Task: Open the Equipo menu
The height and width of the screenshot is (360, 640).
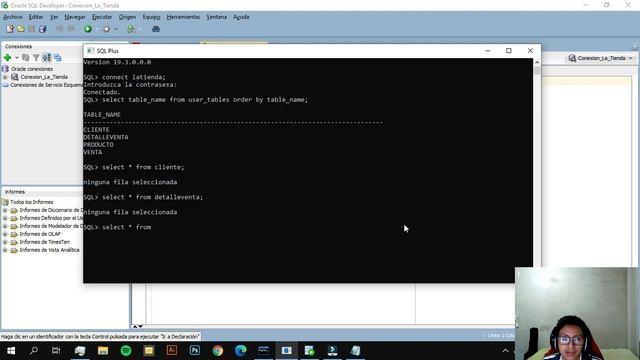Action: [x=151, y=17]
